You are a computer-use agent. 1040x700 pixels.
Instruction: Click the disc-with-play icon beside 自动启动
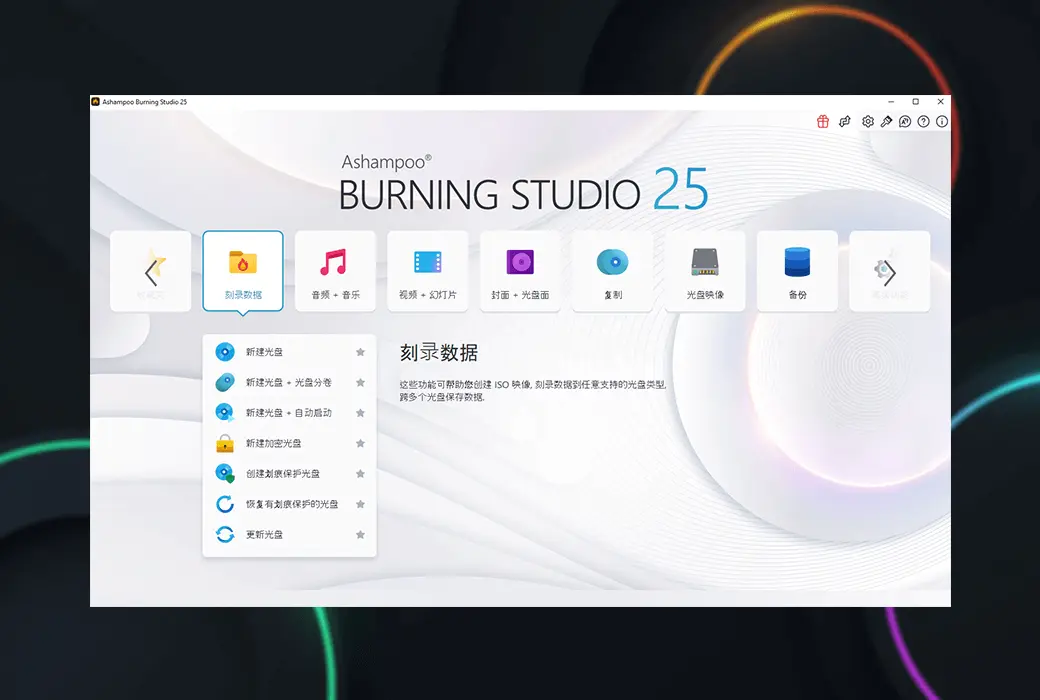coord(225,413)
